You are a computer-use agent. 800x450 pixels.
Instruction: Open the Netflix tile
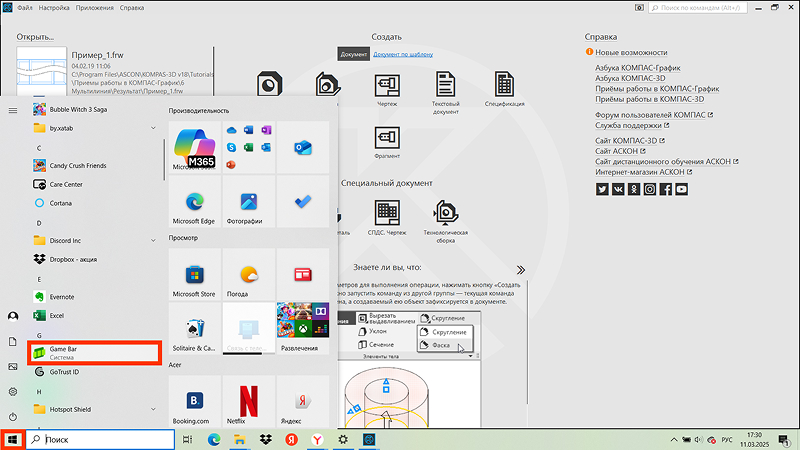click(x=248, y=402)
